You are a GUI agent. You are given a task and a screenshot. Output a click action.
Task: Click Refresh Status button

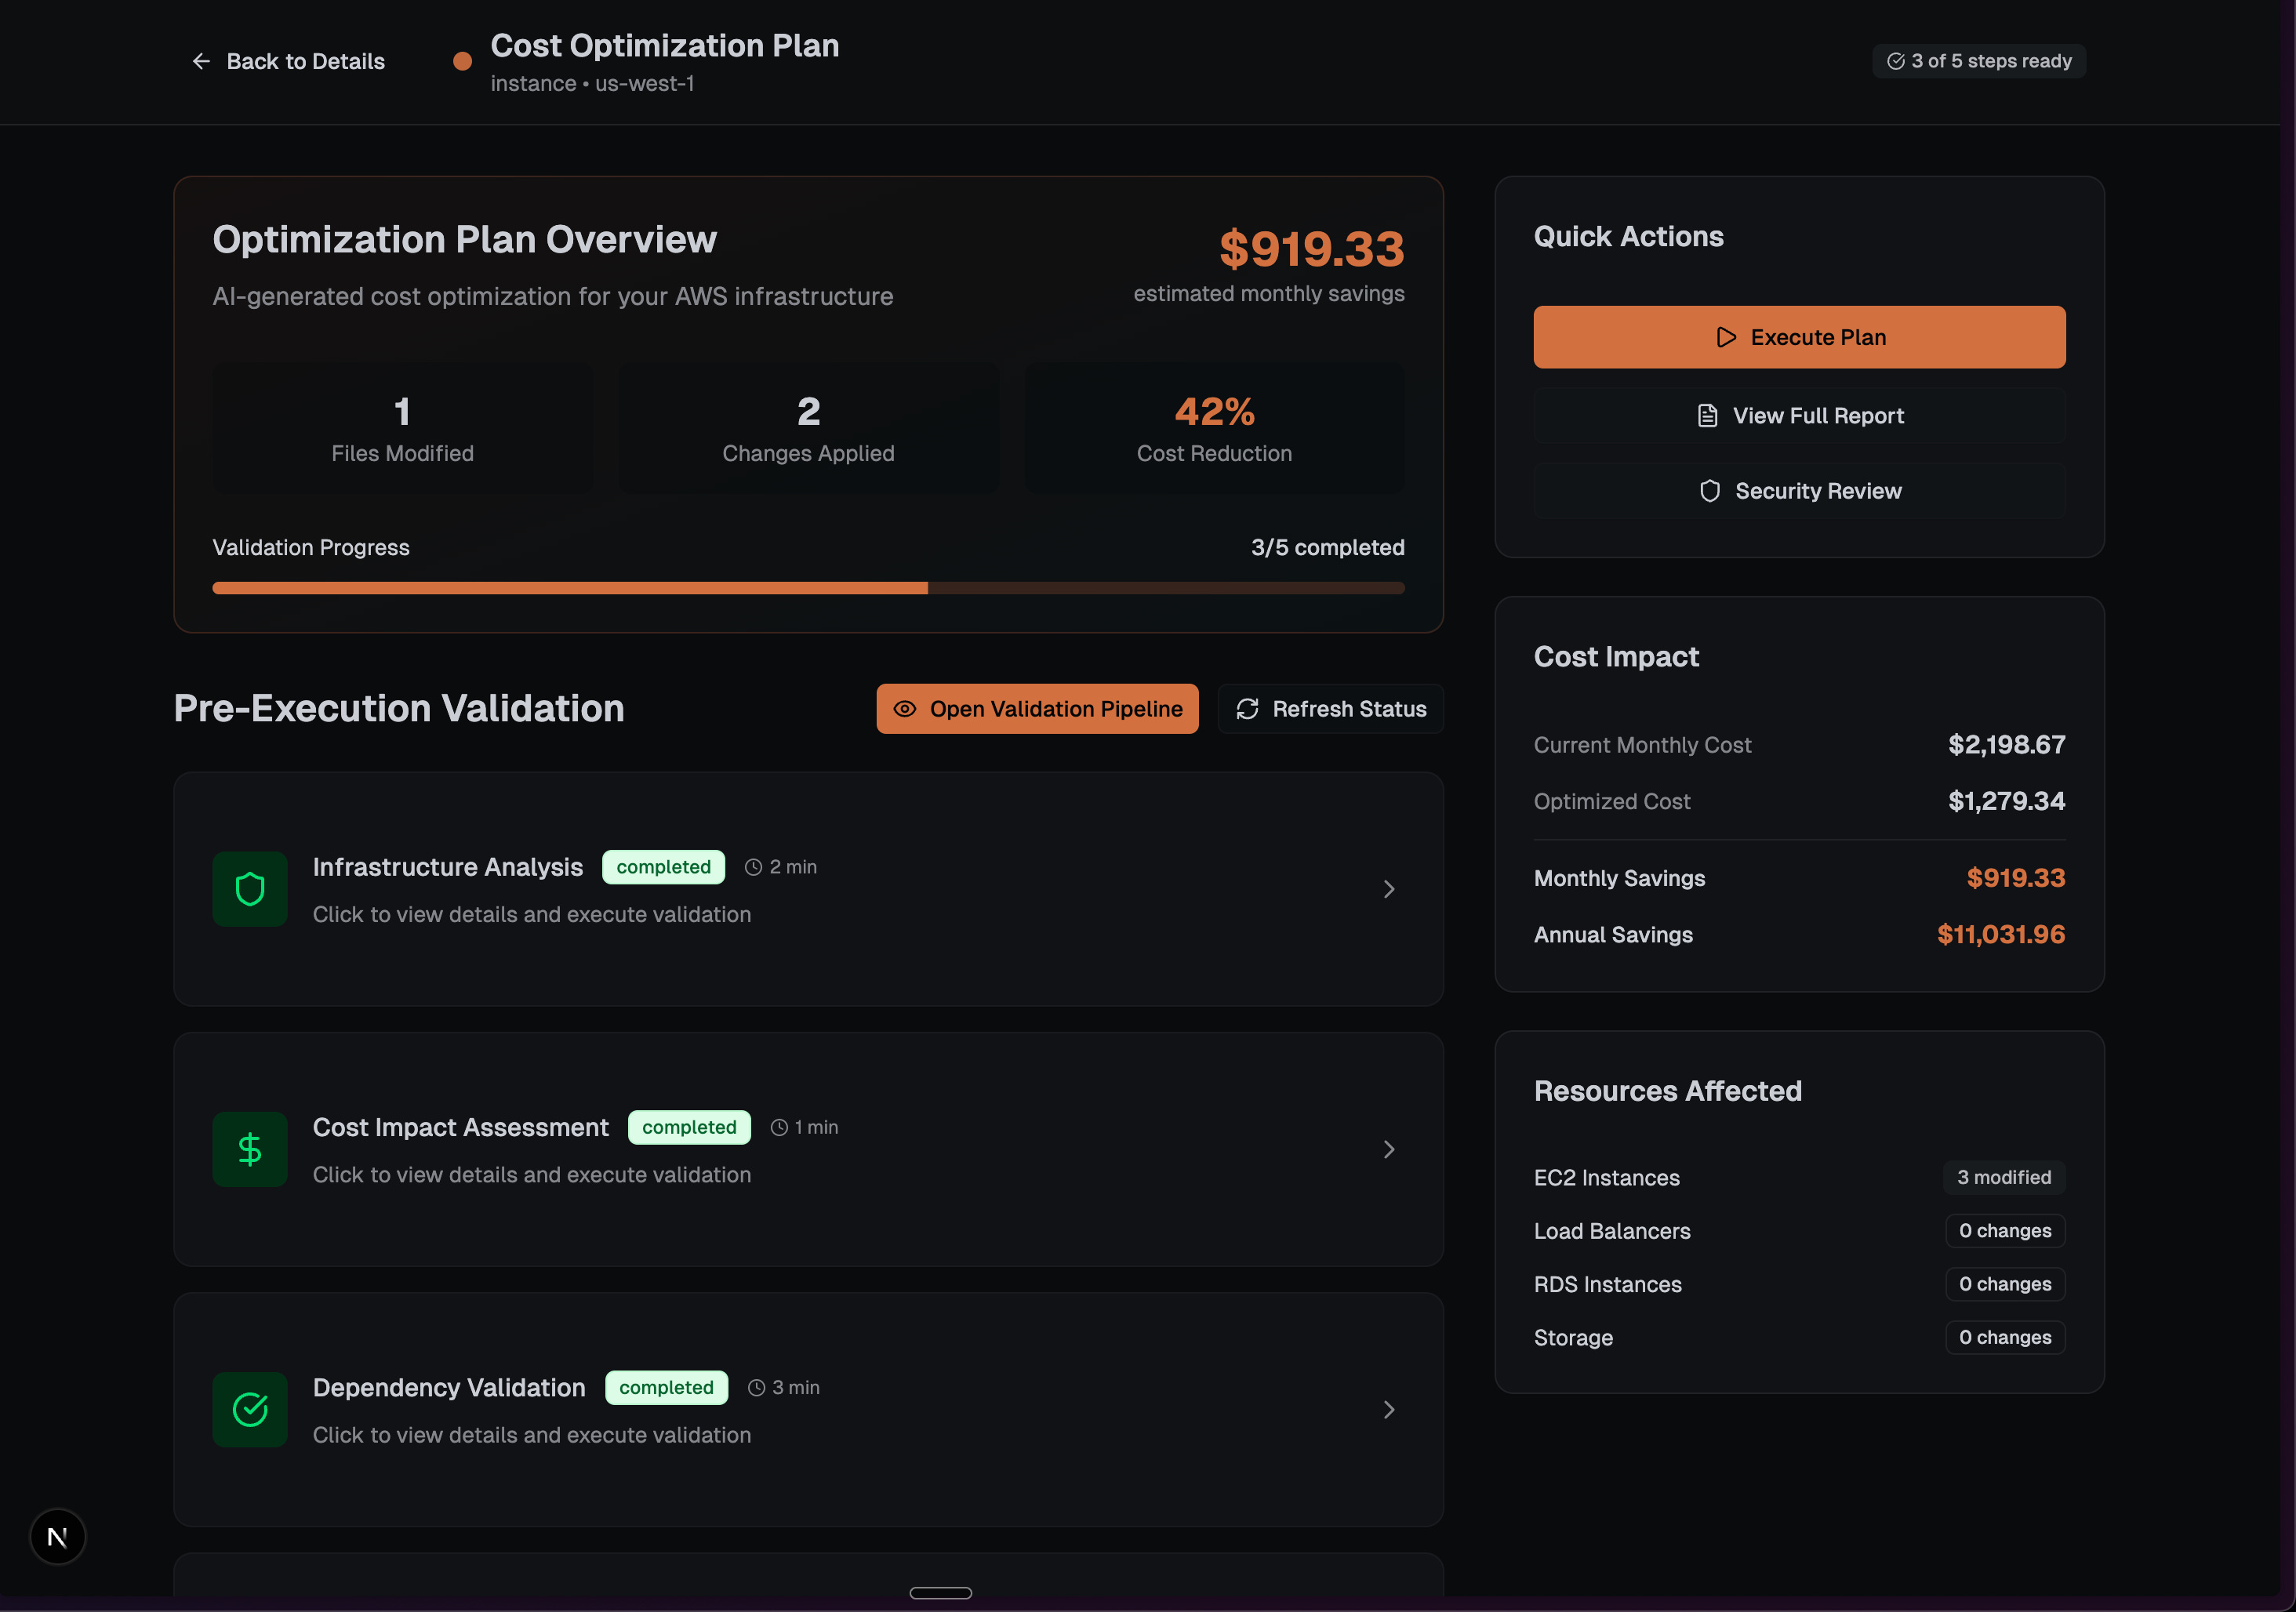[x=1330, y=709]
